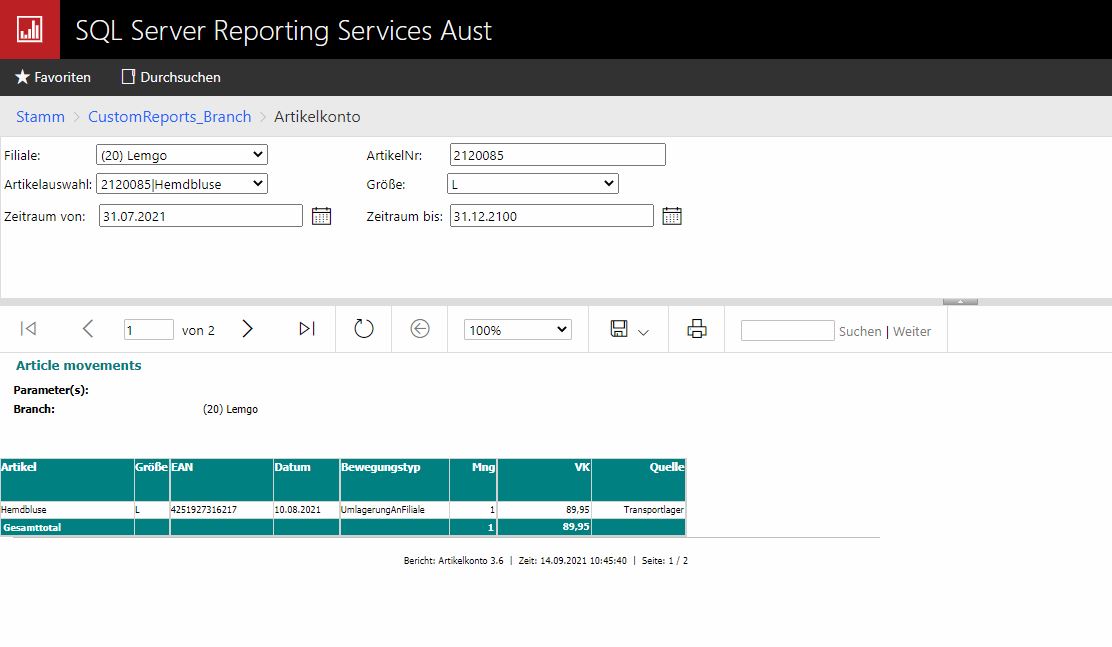The height and width of the screenshot is (647, 1112).
Task: Open calendar for Zeitraum bis
Action: pyautogui.click(x=672, y=216)
